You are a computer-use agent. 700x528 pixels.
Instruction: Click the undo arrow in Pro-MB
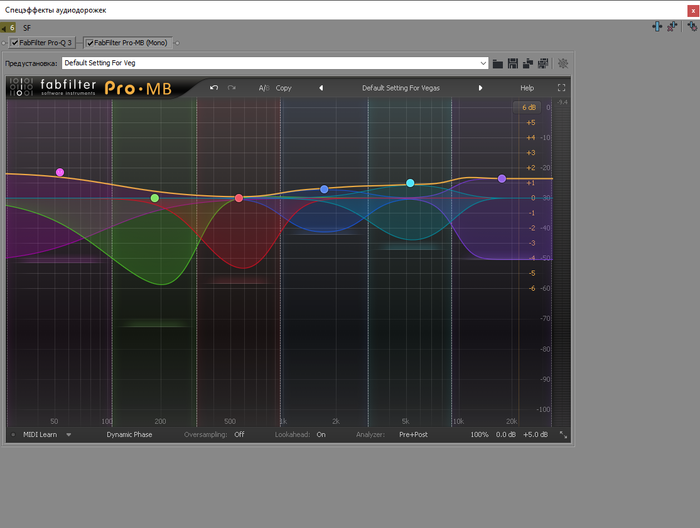[x=213, y=88]
